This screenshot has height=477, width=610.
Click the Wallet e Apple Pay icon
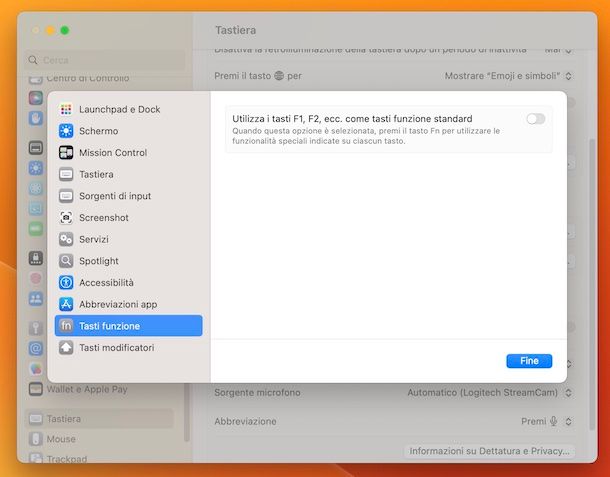[35, 389]
